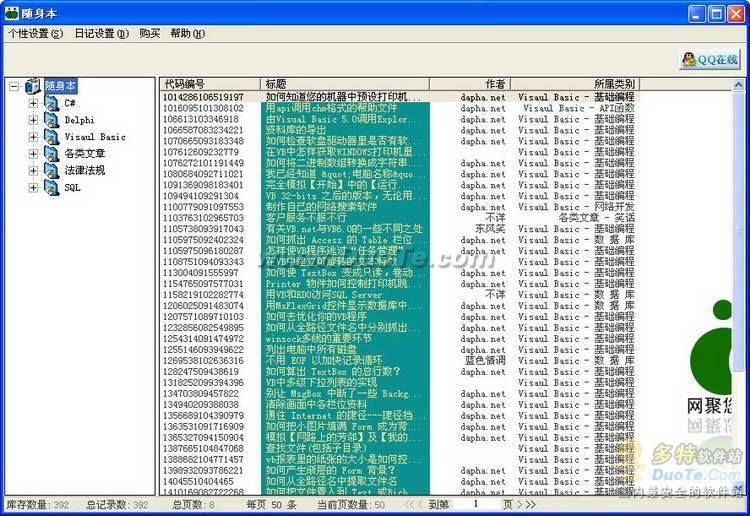750x516 pixels.
Task: Select title 列出电脑中所有磁盘
Action: pos(311,350)
